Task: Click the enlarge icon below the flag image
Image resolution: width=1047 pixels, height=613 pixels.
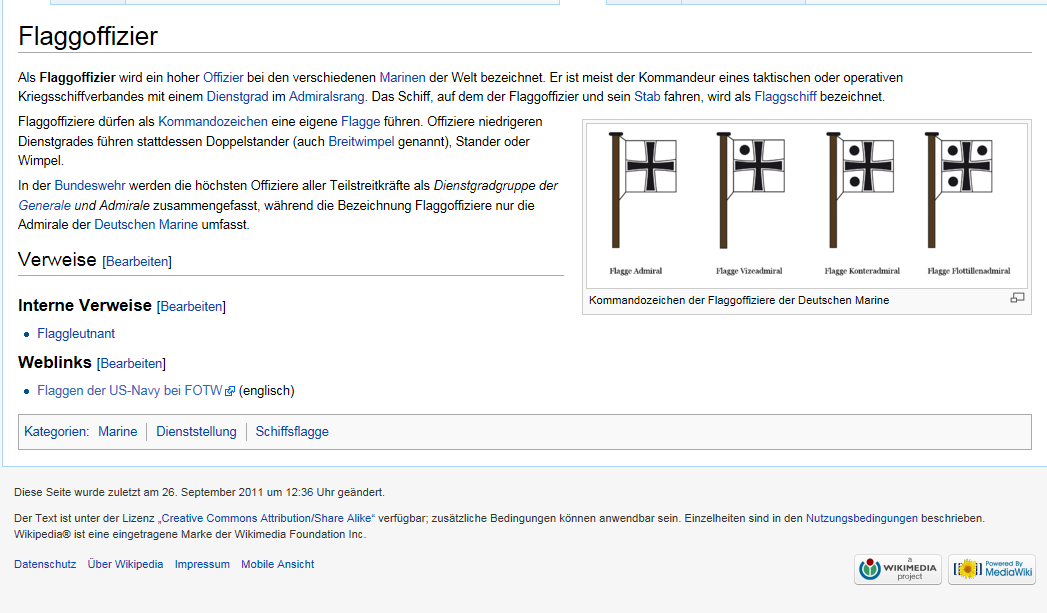Action: 1017,298
